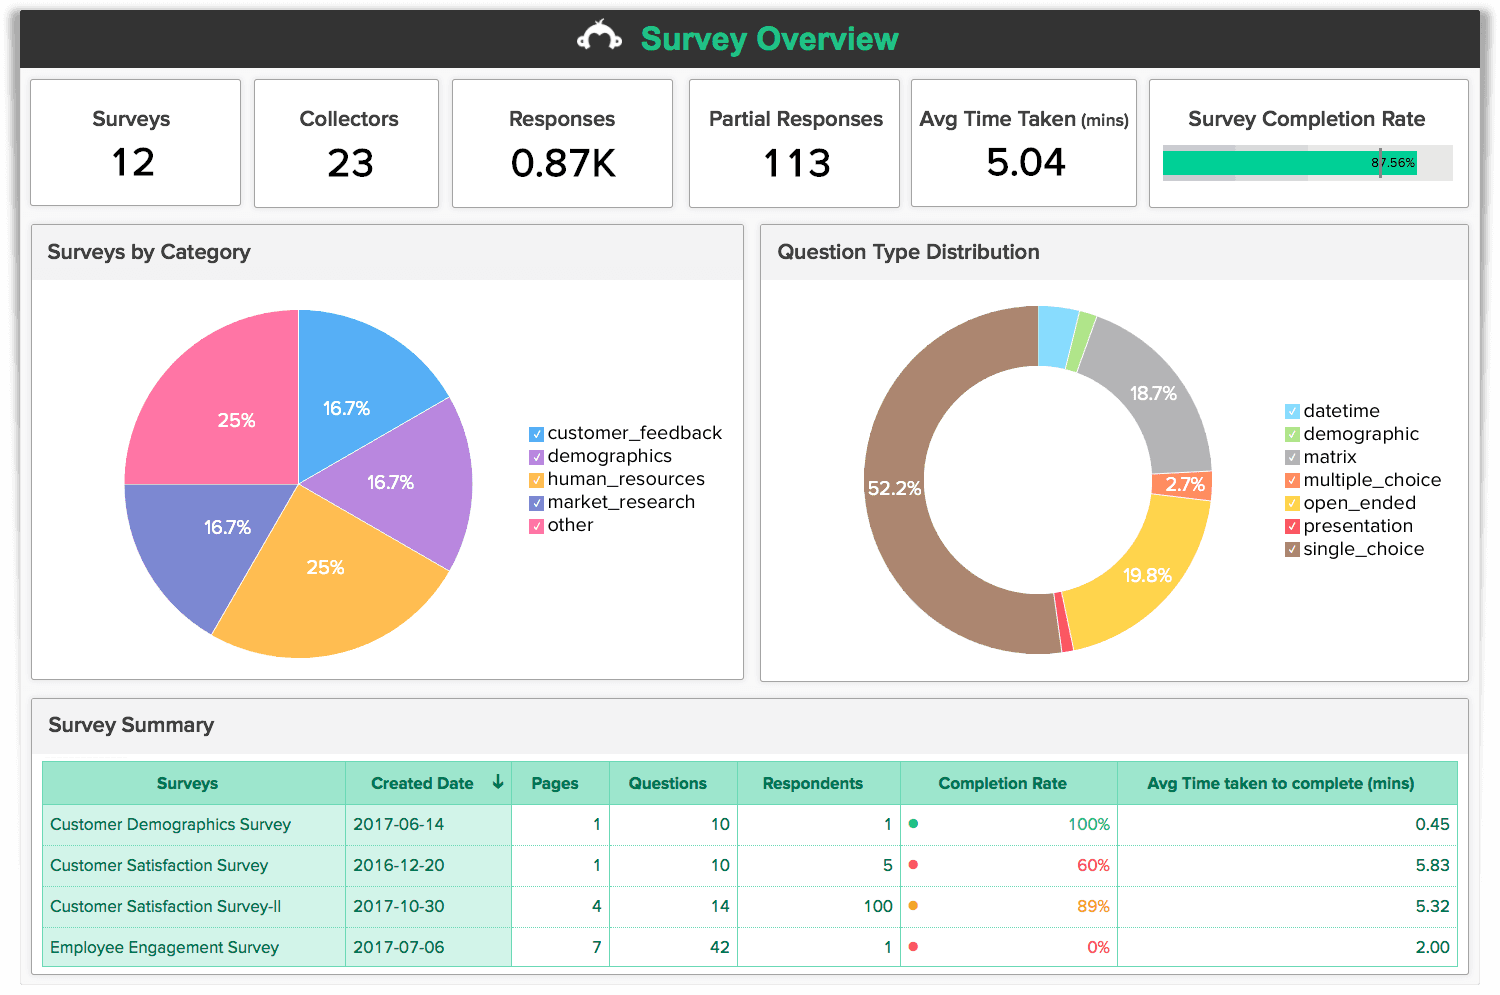Click the sort arrow on Created Date column

click(498, 783)
